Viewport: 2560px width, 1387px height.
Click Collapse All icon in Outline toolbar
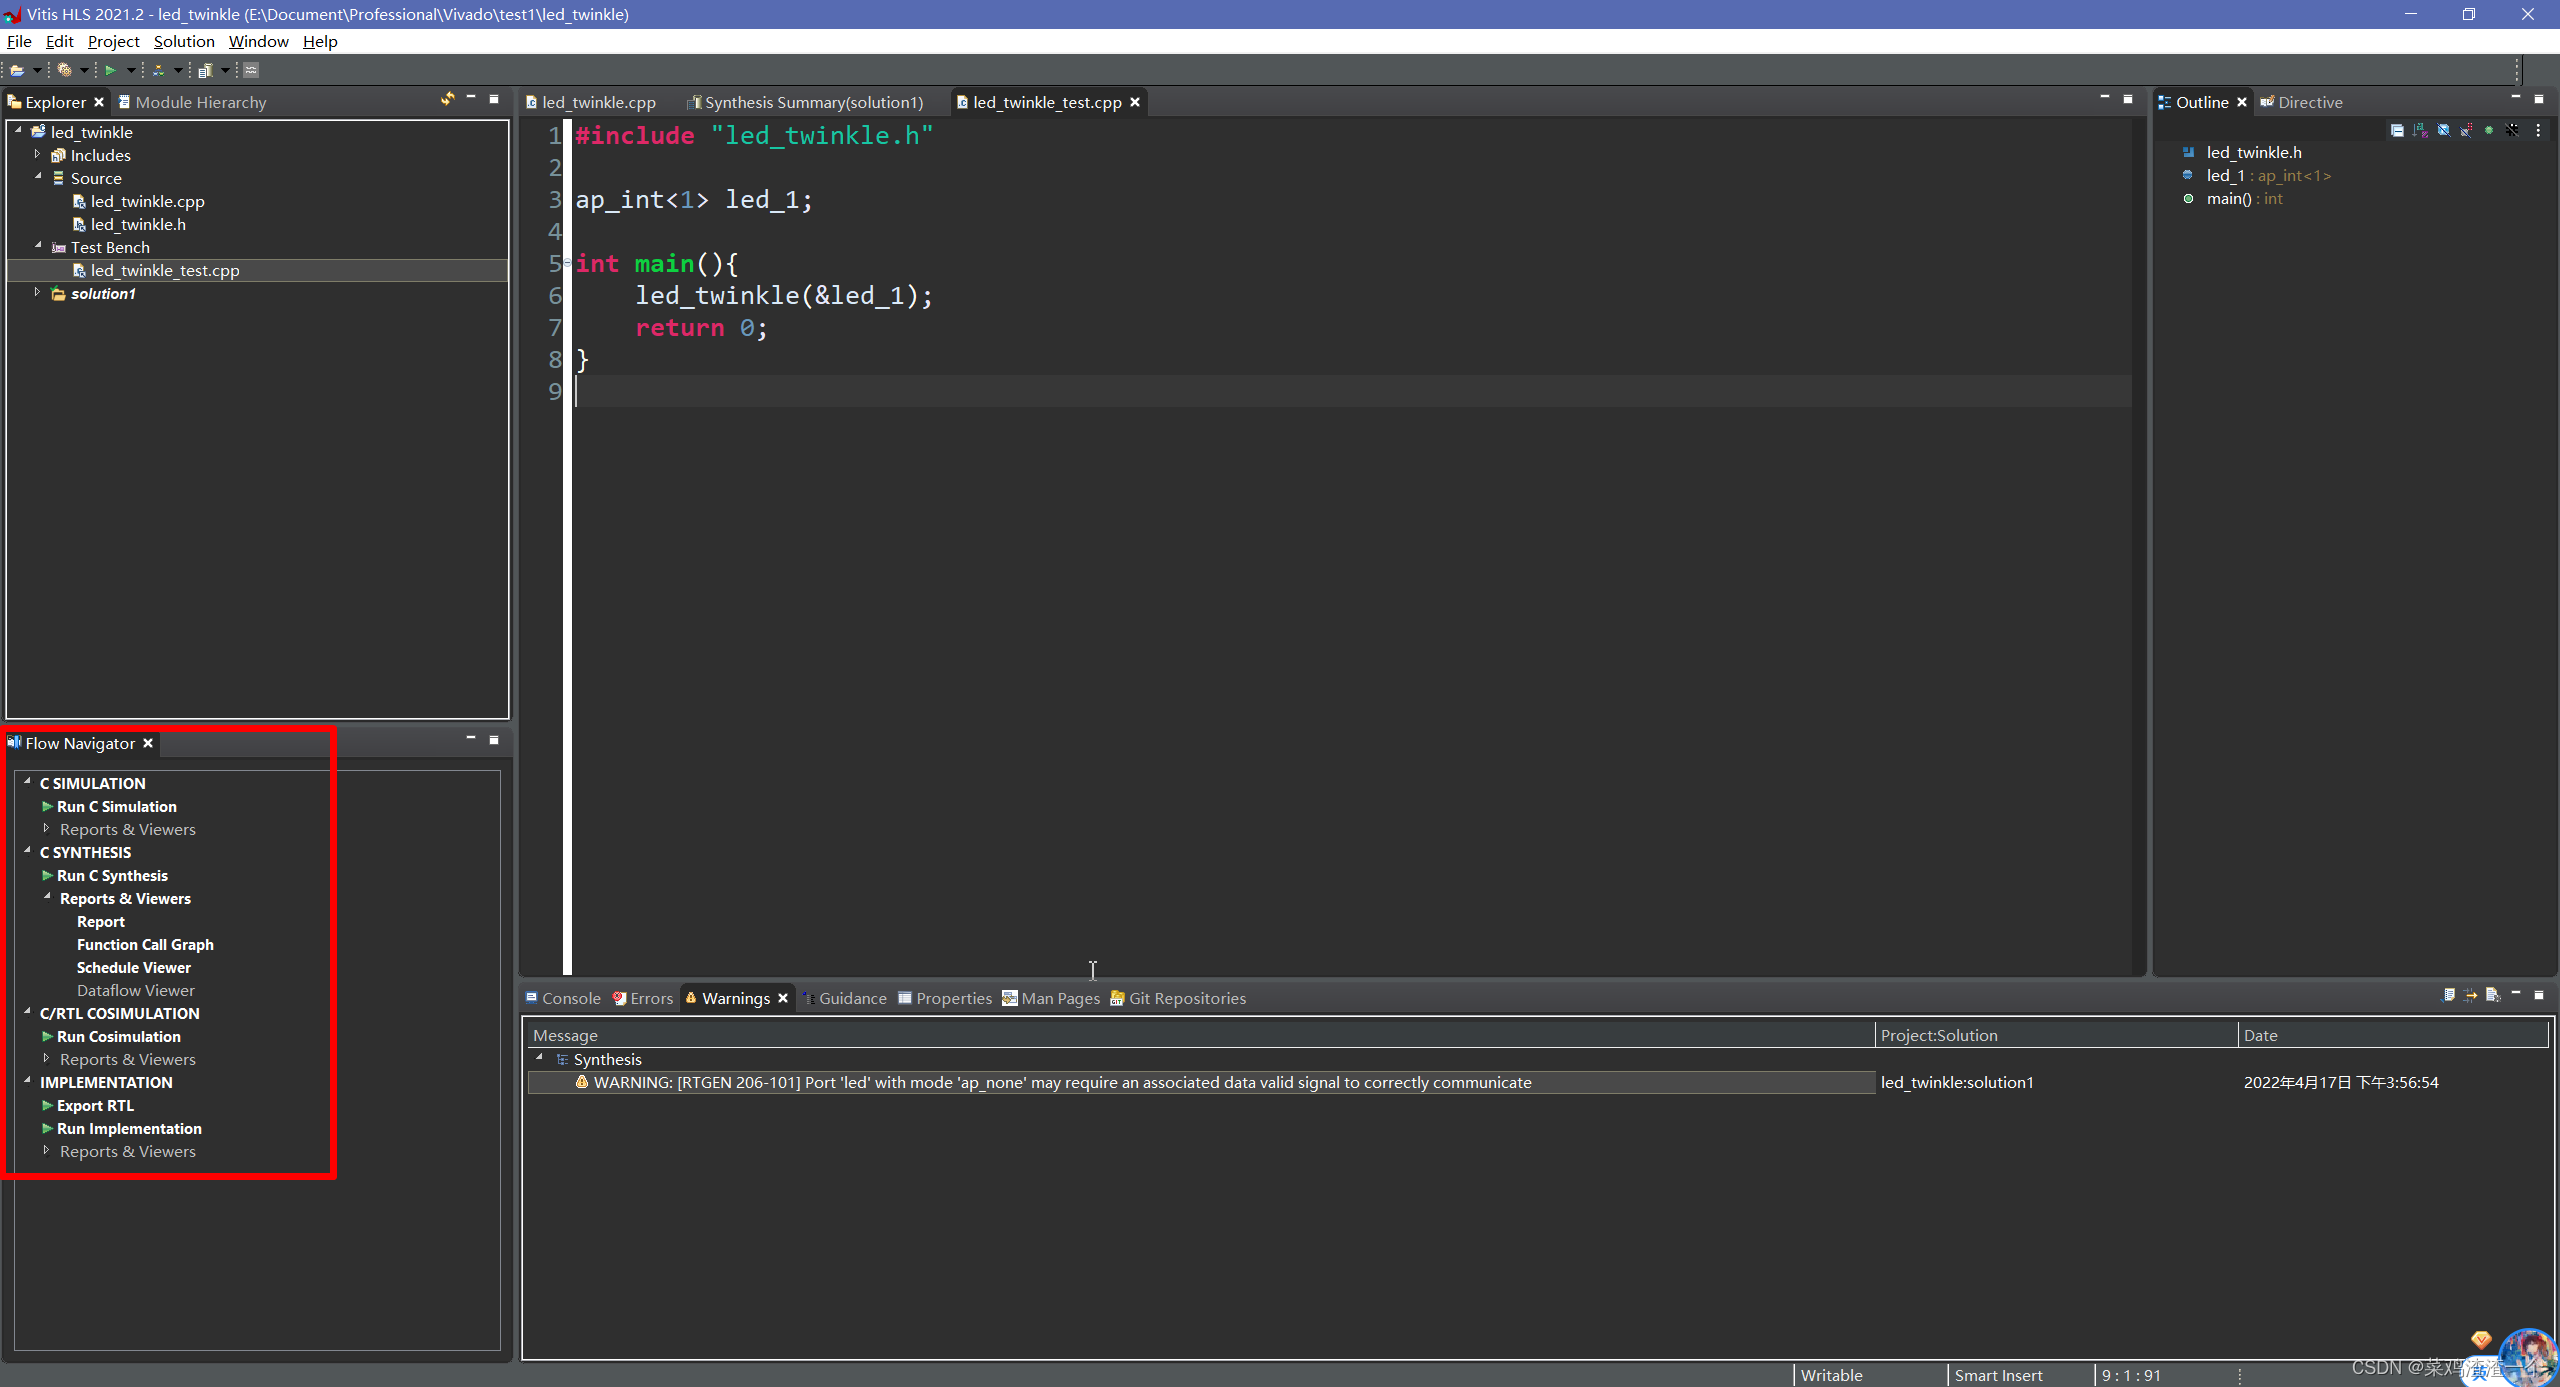click(2397, 130)
